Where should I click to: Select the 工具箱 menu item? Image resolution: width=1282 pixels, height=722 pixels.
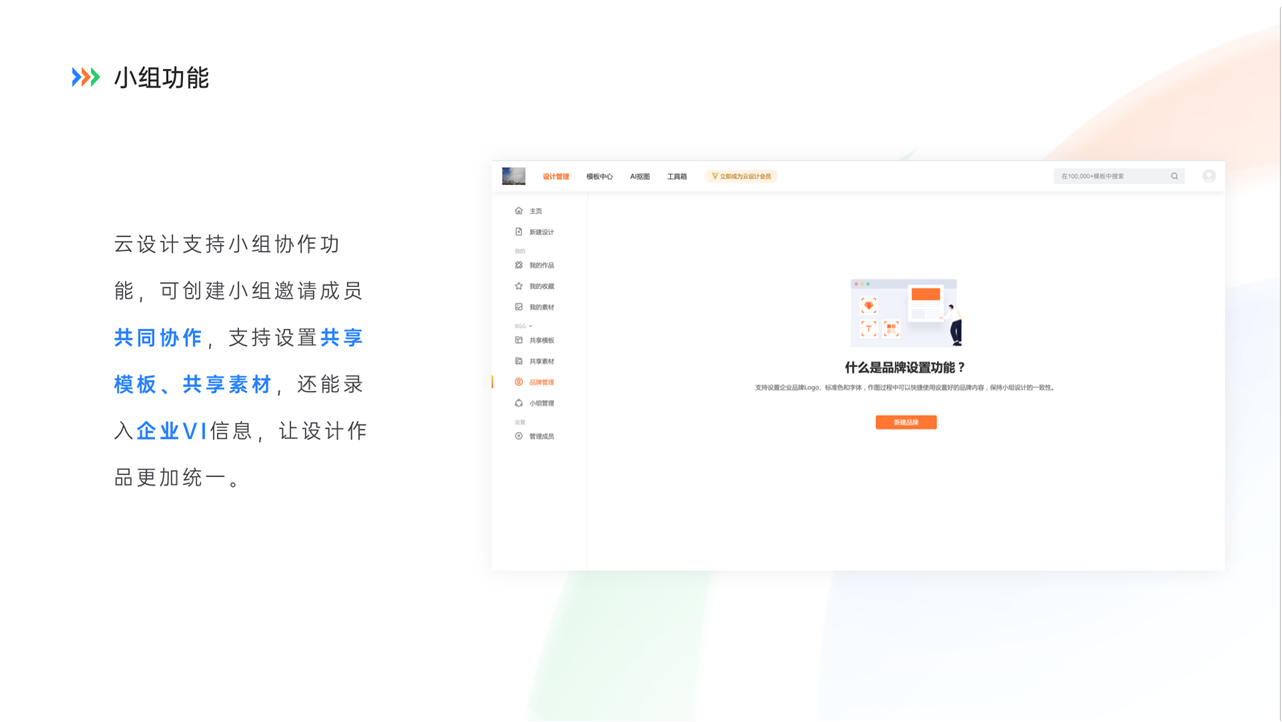click(677, 177)
